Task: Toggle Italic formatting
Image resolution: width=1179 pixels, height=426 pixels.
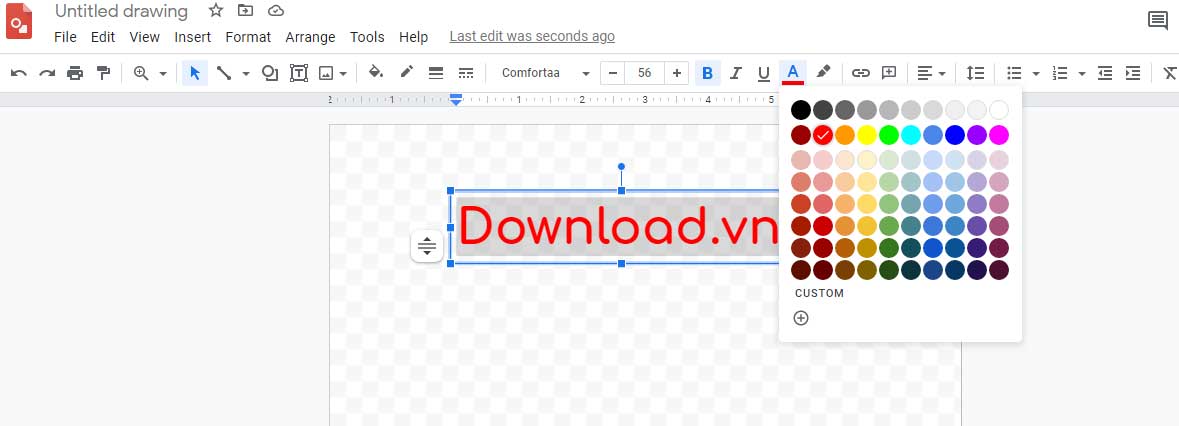Action: (735, 73)
